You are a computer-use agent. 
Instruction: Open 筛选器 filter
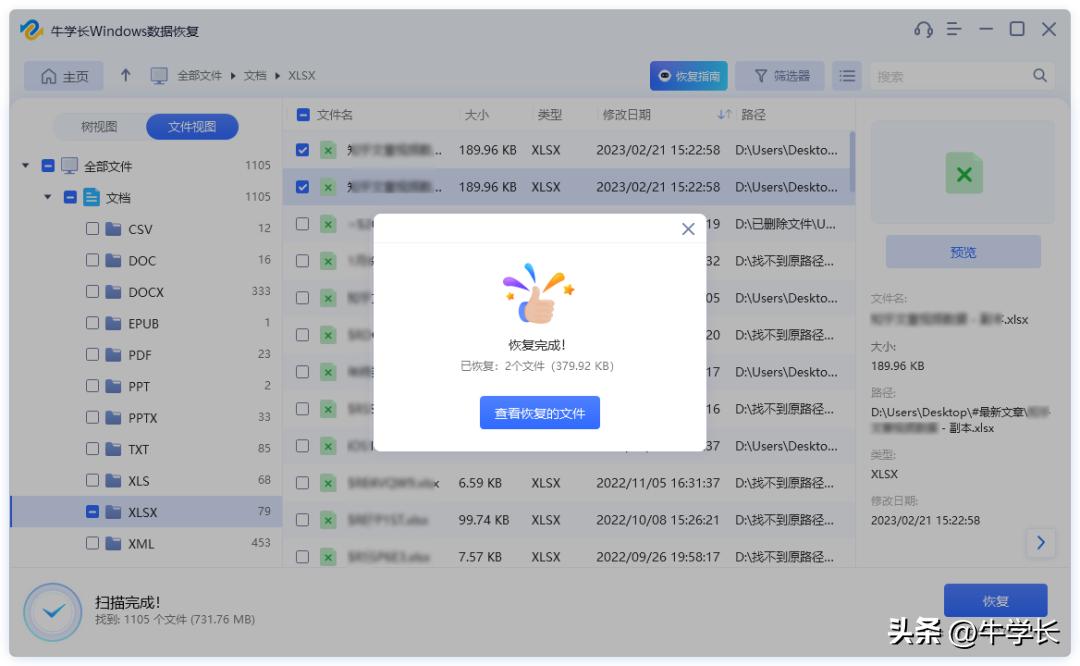780,76
